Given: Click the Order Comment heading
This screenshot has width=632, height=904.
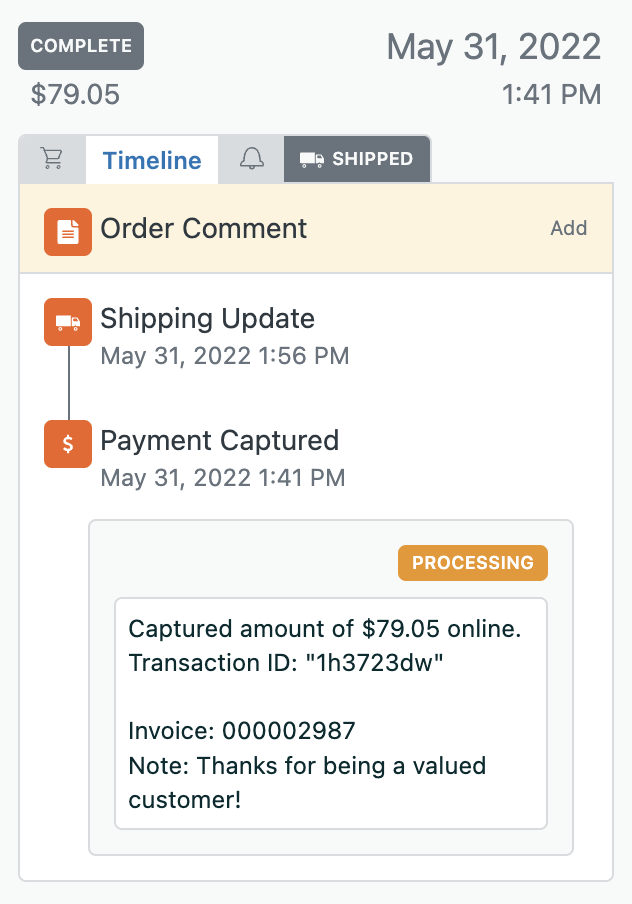Looking at the screenshot, I should pos(204,228).
